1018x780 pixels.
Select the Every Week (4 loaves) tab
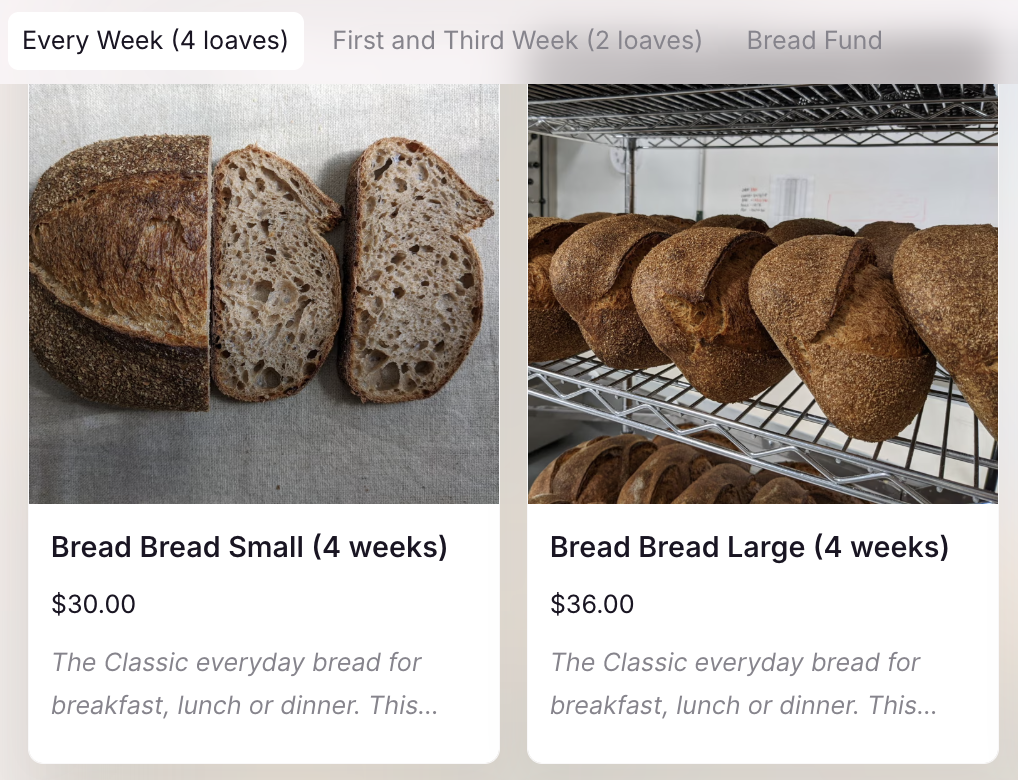point(155,41)
